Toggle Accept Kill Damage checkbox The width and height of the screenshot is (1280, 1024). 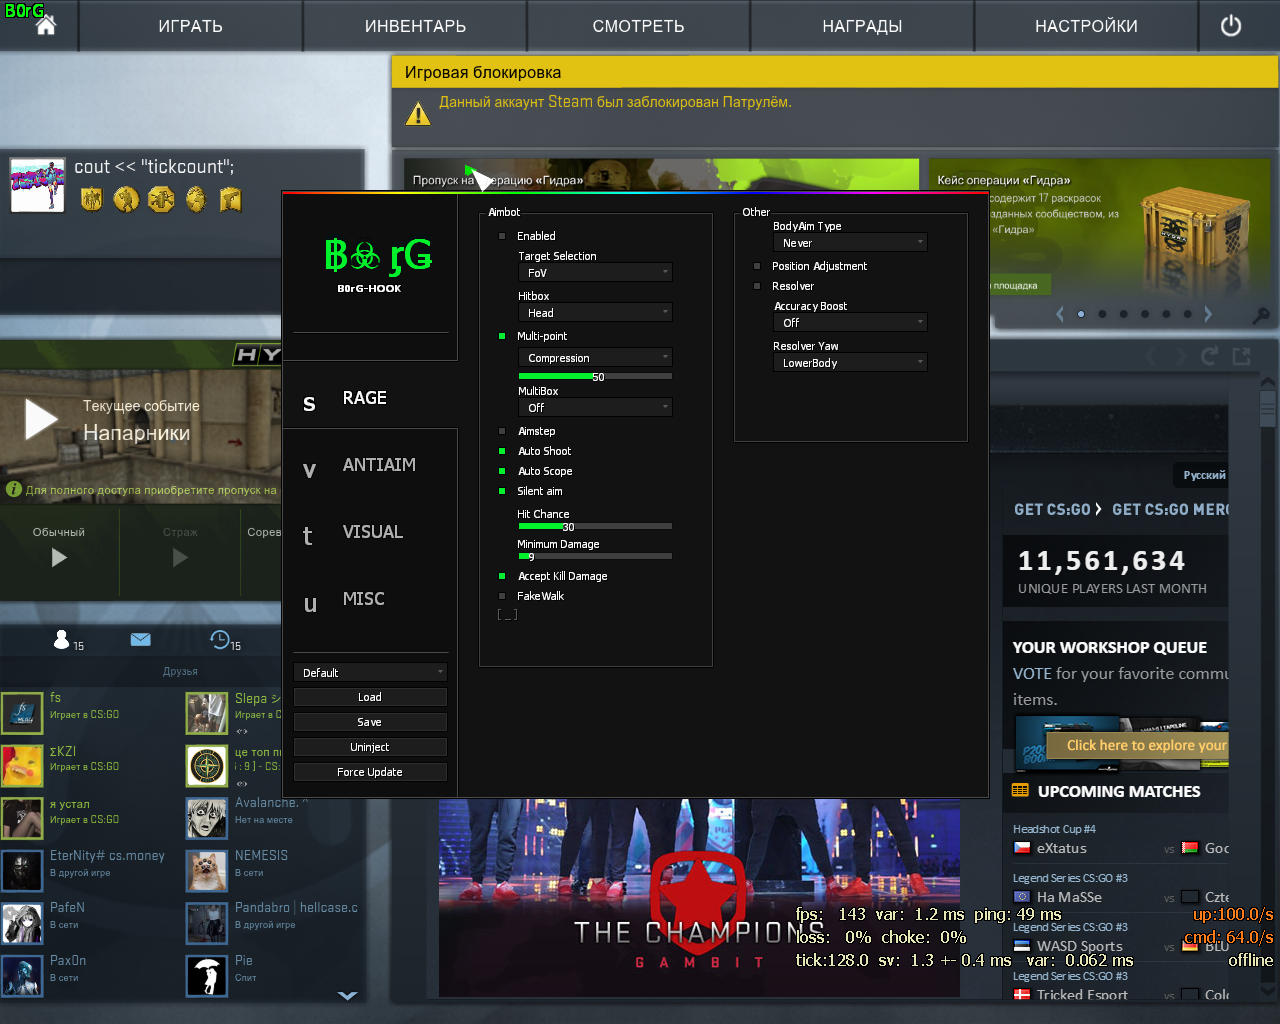click(502, 576)
